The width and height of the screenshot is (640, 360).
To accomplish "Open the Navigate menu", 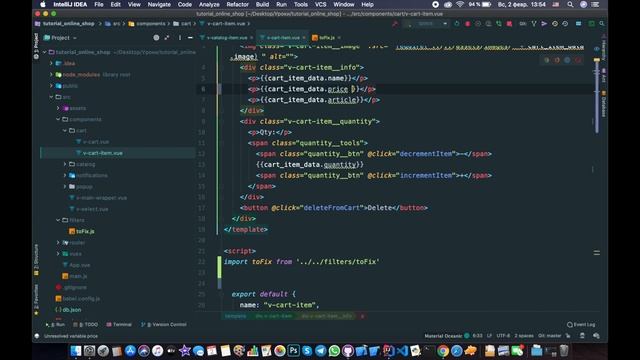I will pos(159,4).
